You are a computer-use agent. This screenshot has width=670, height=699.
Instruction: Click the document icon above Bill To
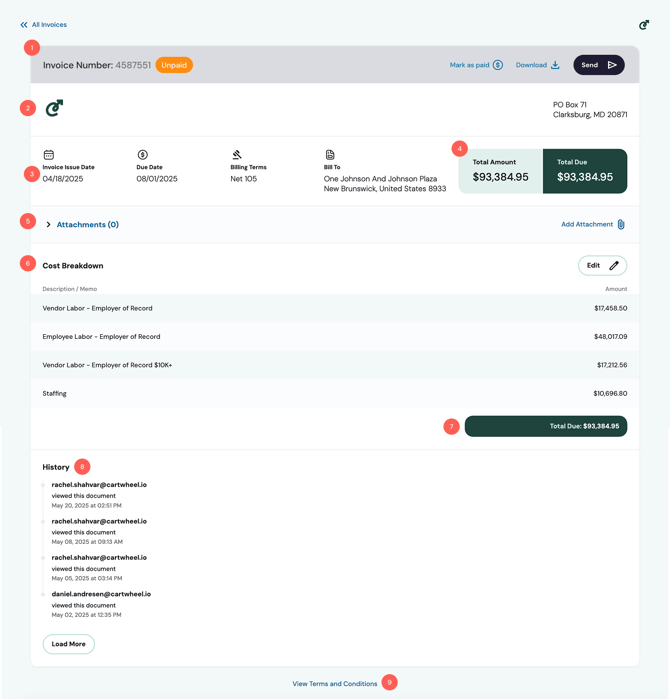[x=330, y=155]
